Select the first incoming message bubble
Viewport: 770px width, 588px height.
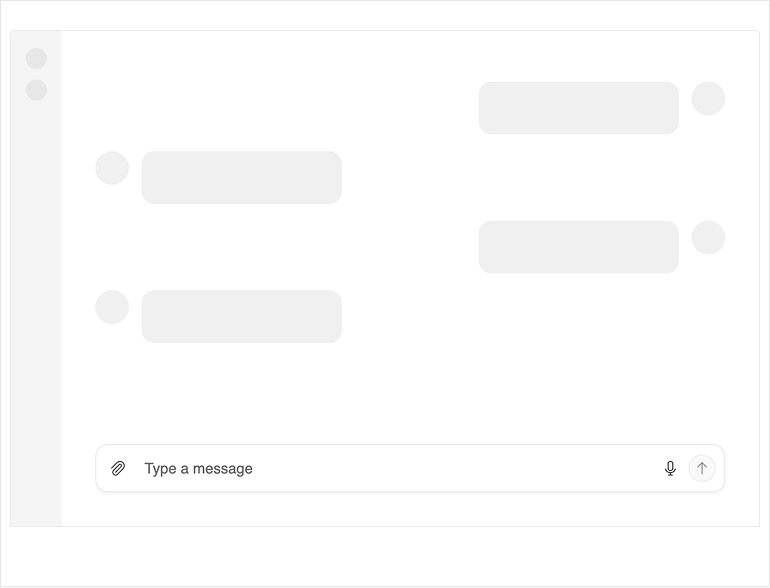[241, 177]
